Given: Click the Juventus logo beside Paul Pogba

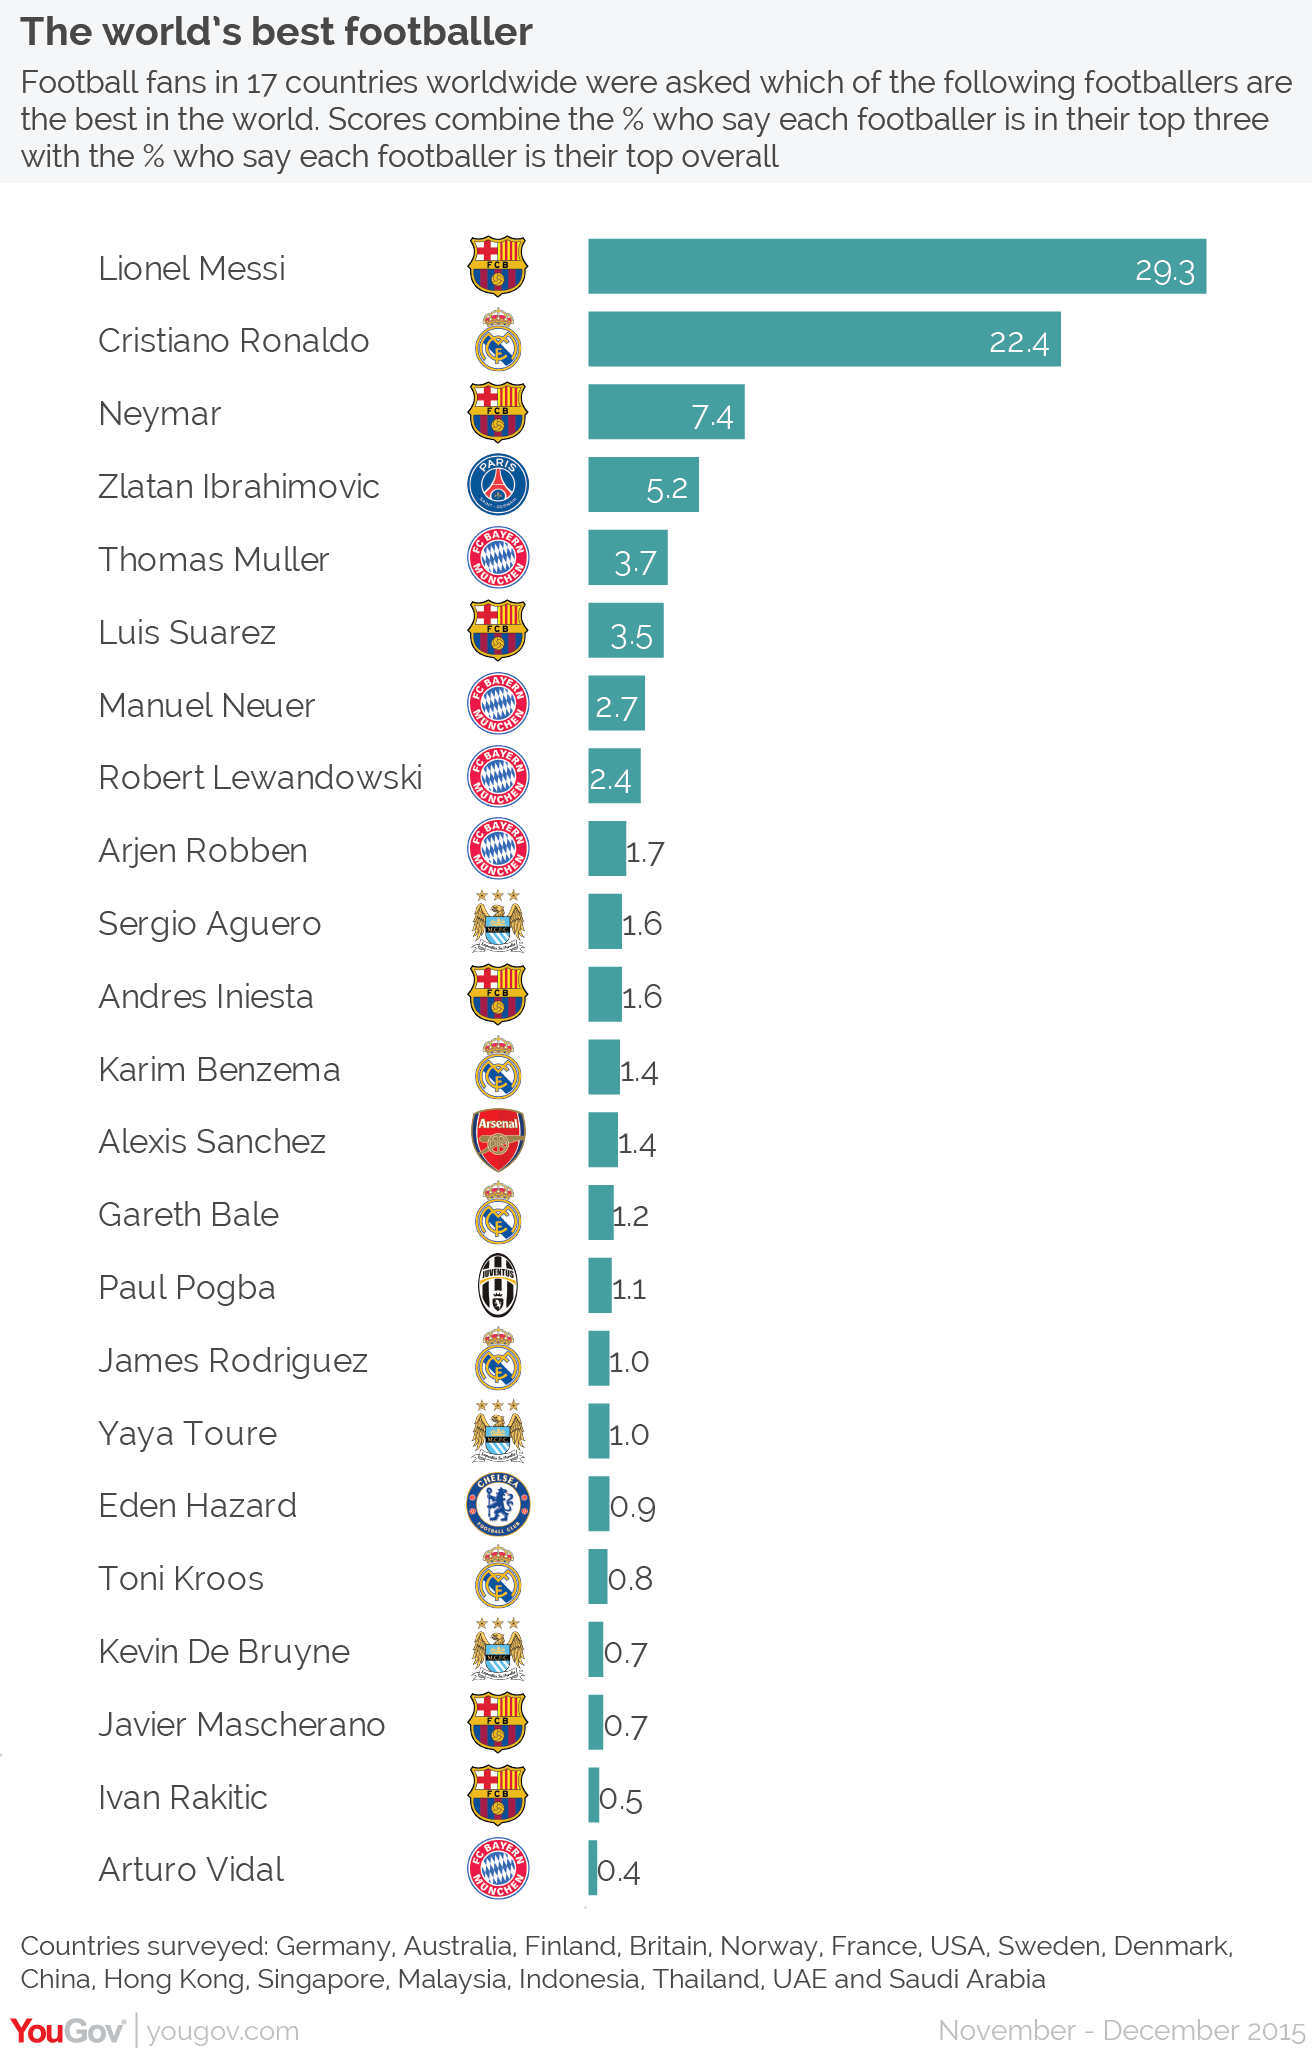Looking at the screenshot, I should tap(498, 1286).
